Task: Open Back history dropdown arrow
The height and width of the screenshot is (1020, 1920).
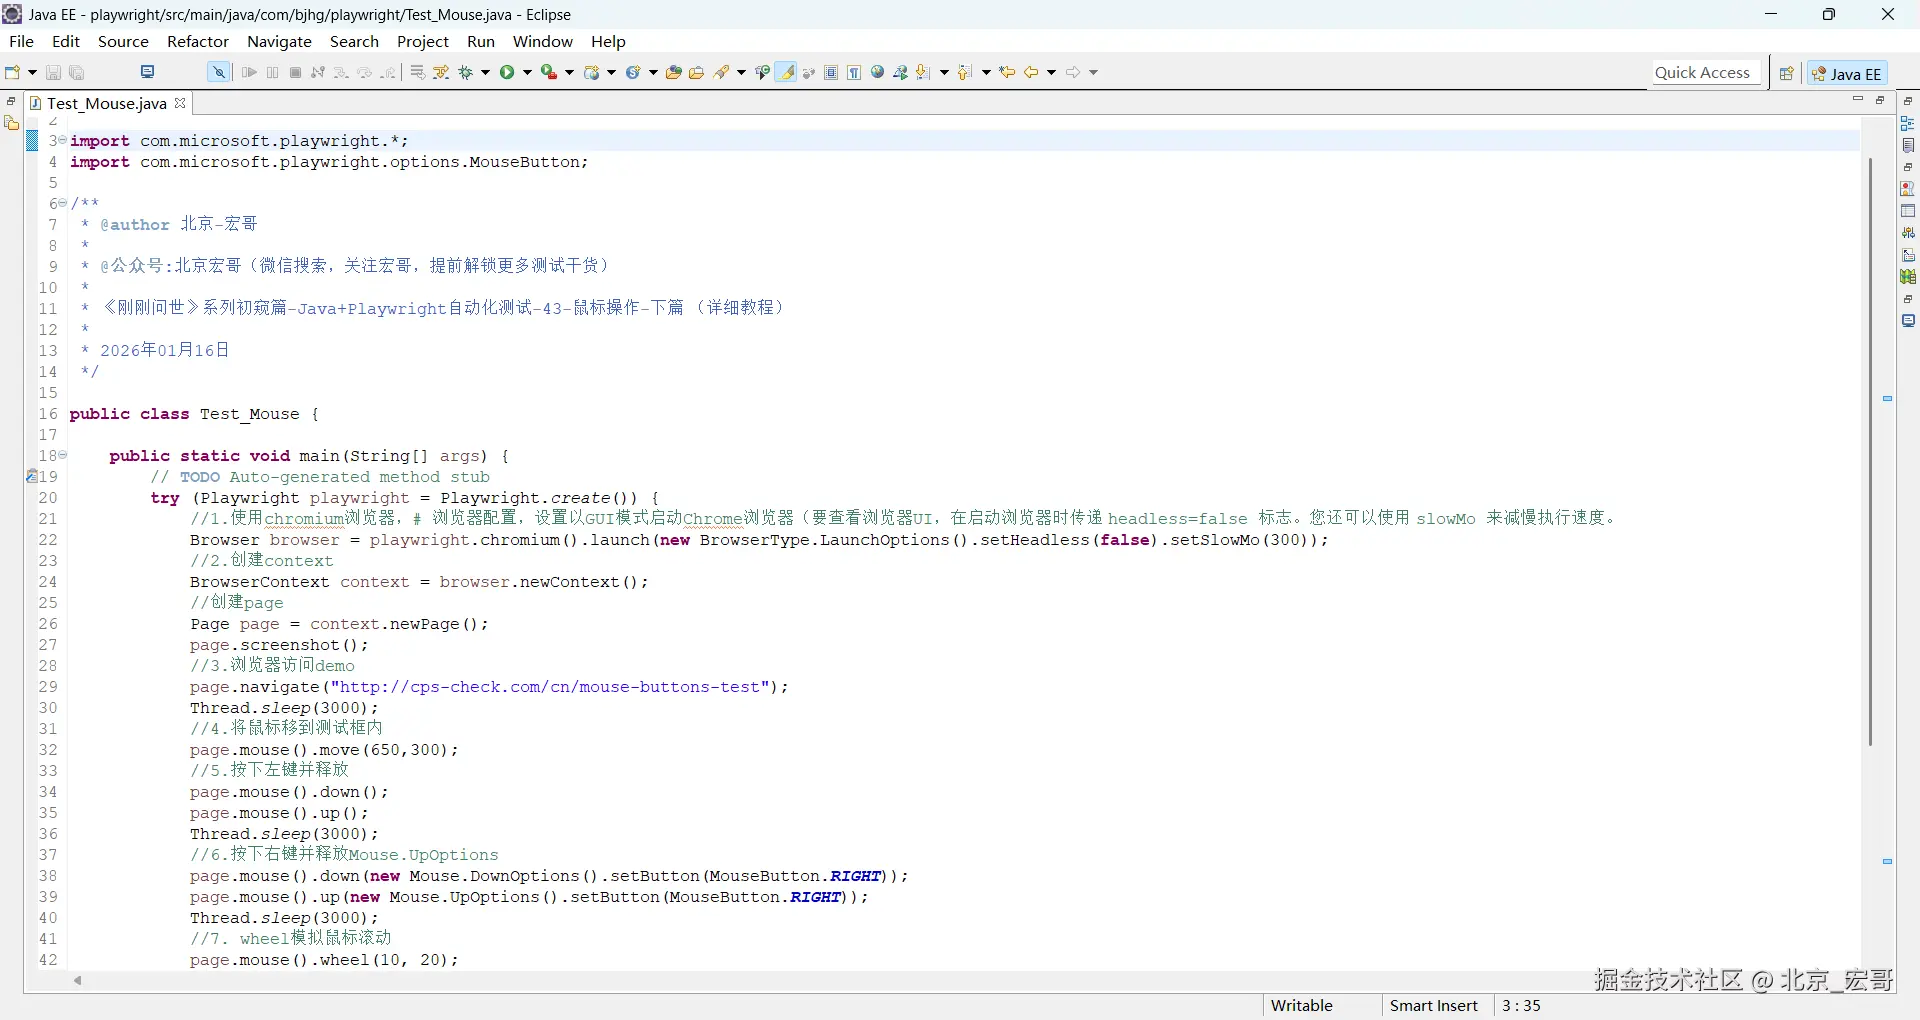Action: 1052,72
